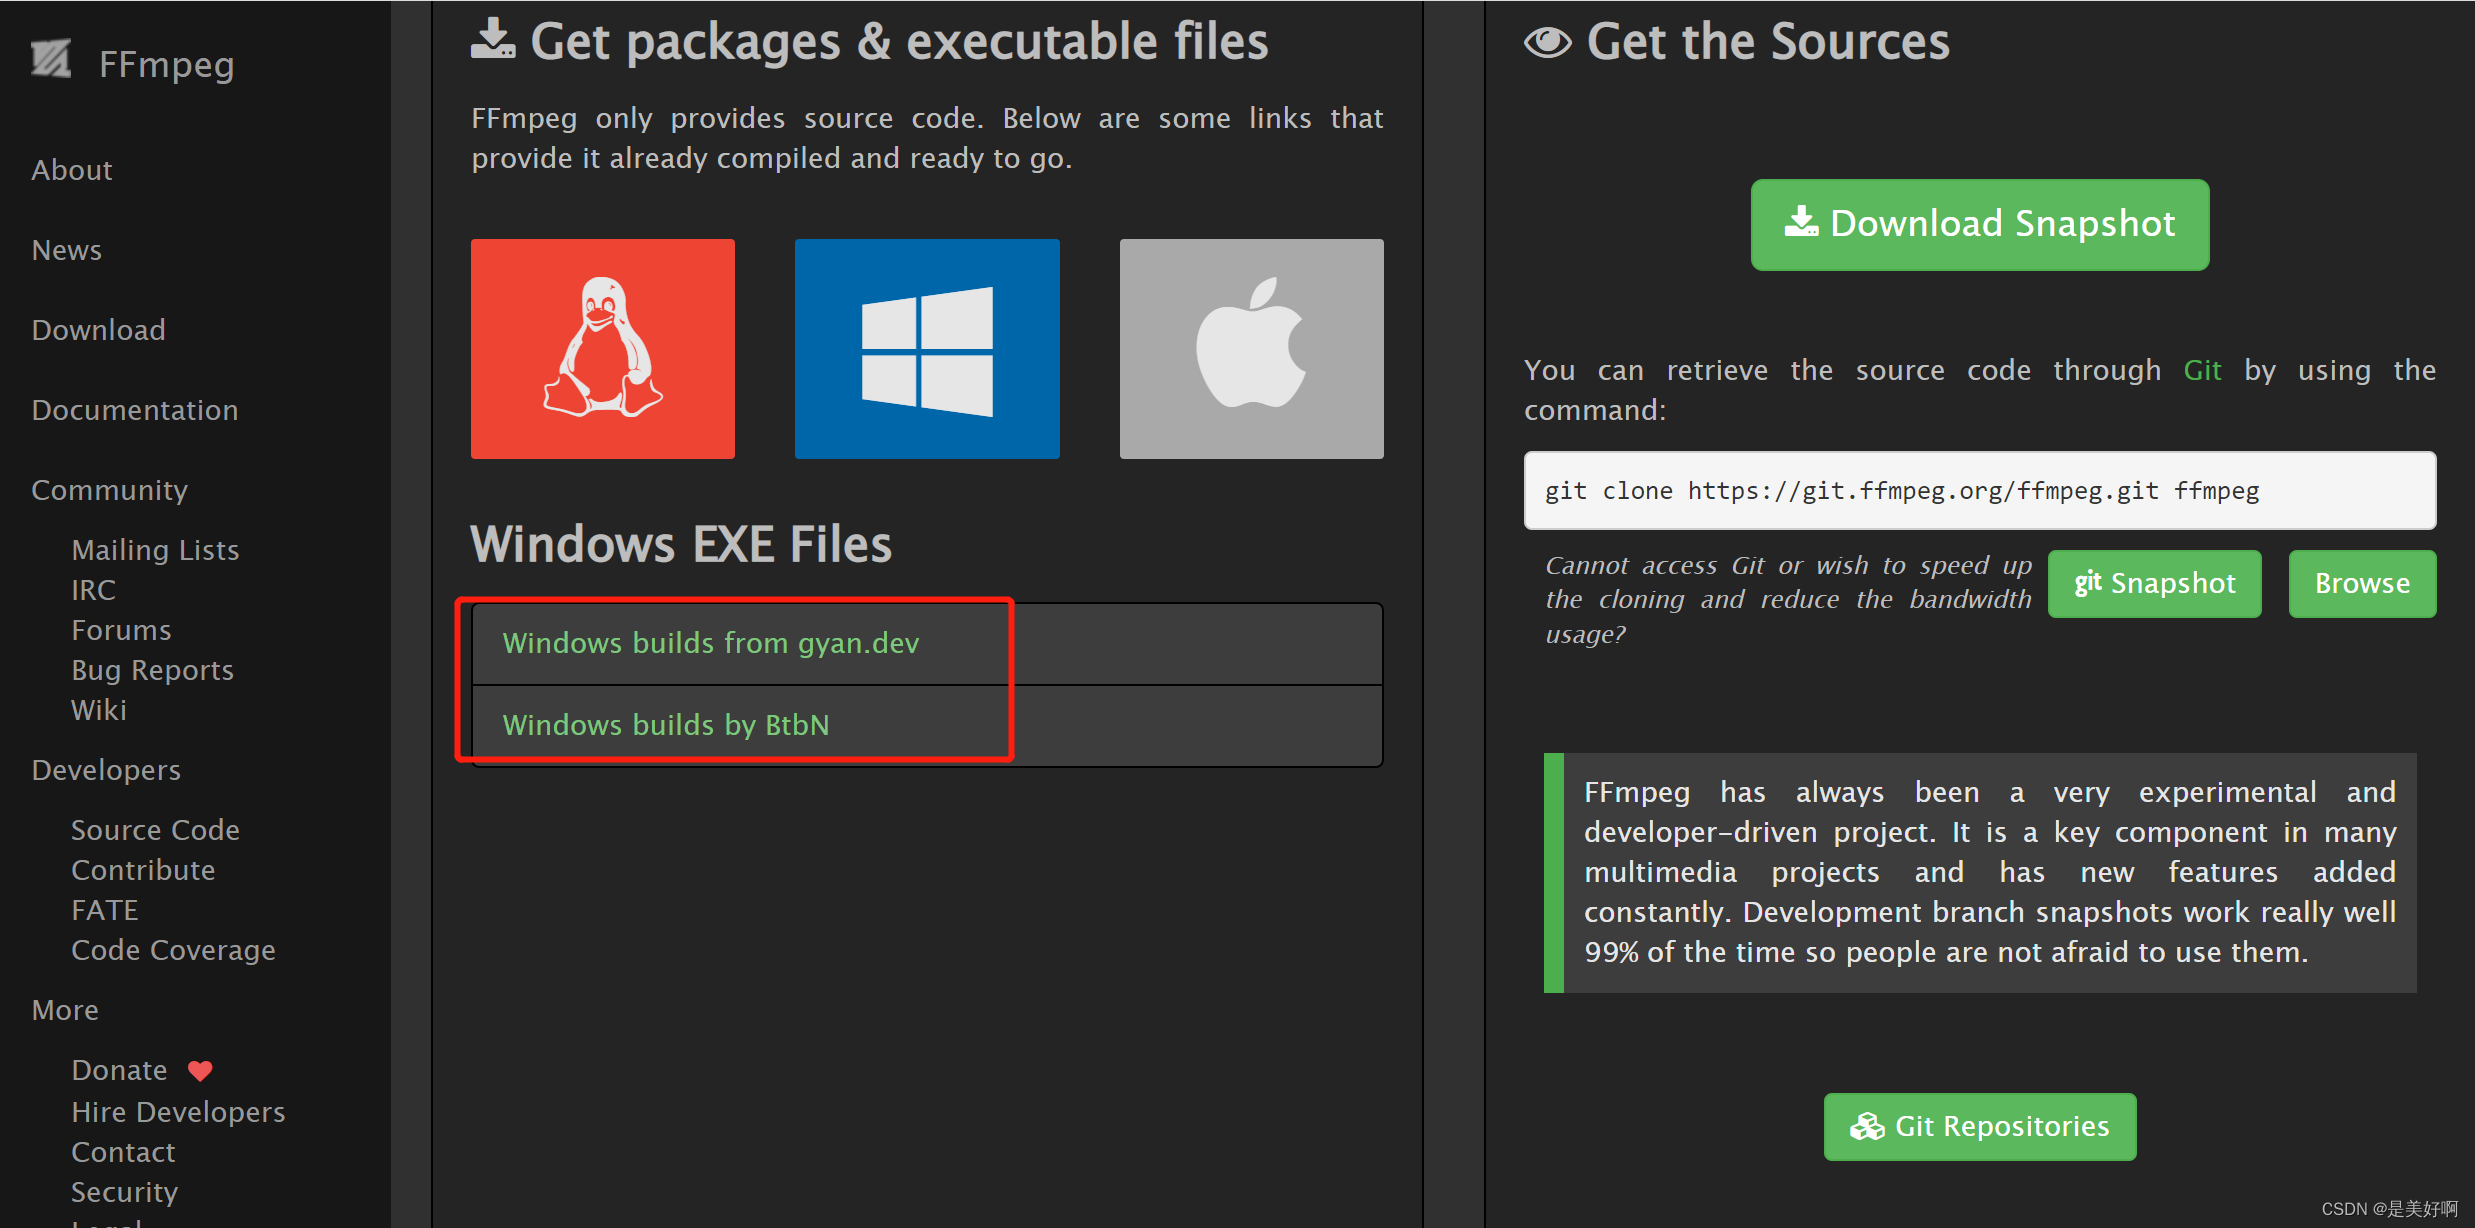
Task: Open Windows builds by BtbN link
Action: point(666,725)
